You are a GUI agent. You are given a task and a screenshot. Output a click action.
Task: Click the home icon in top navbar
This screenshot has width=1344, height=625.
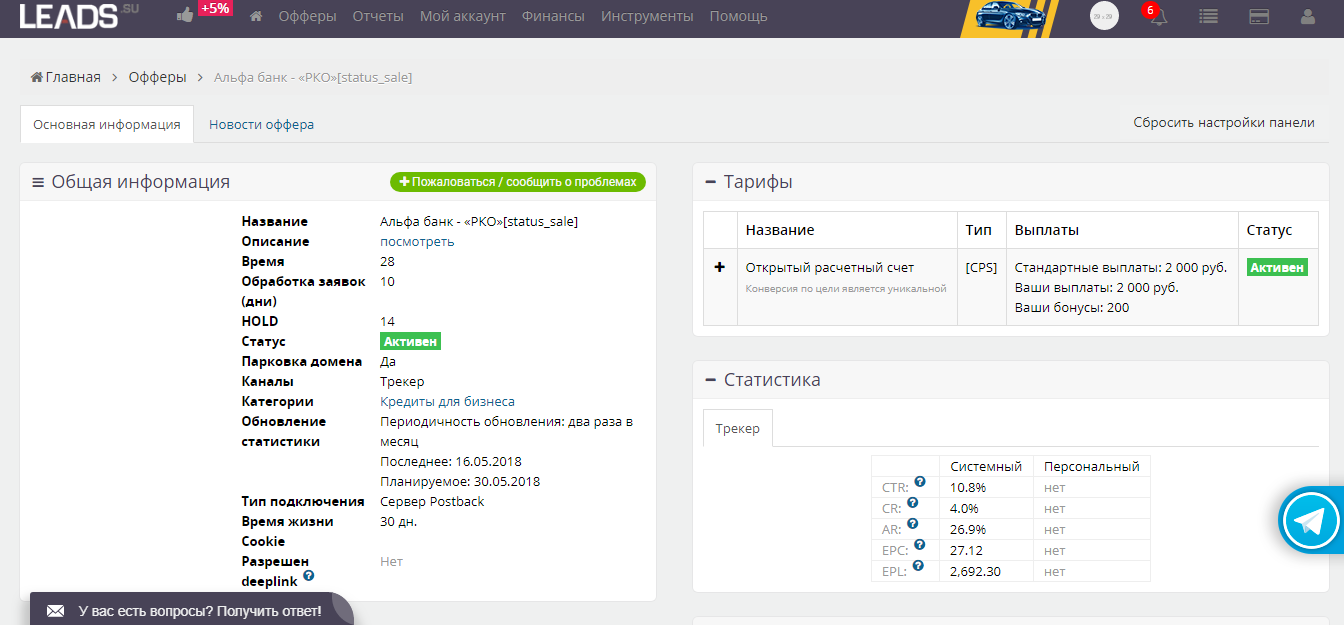coord(256,16)
